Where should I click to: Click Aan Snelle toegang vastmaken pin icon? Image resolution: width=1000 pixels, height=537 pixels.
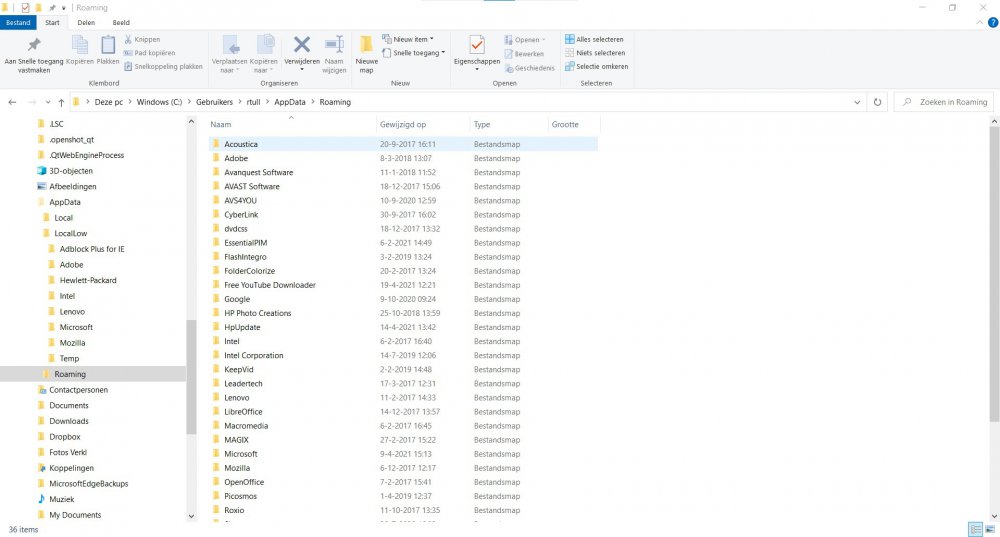pyautogui.click(x=34, y=45)
